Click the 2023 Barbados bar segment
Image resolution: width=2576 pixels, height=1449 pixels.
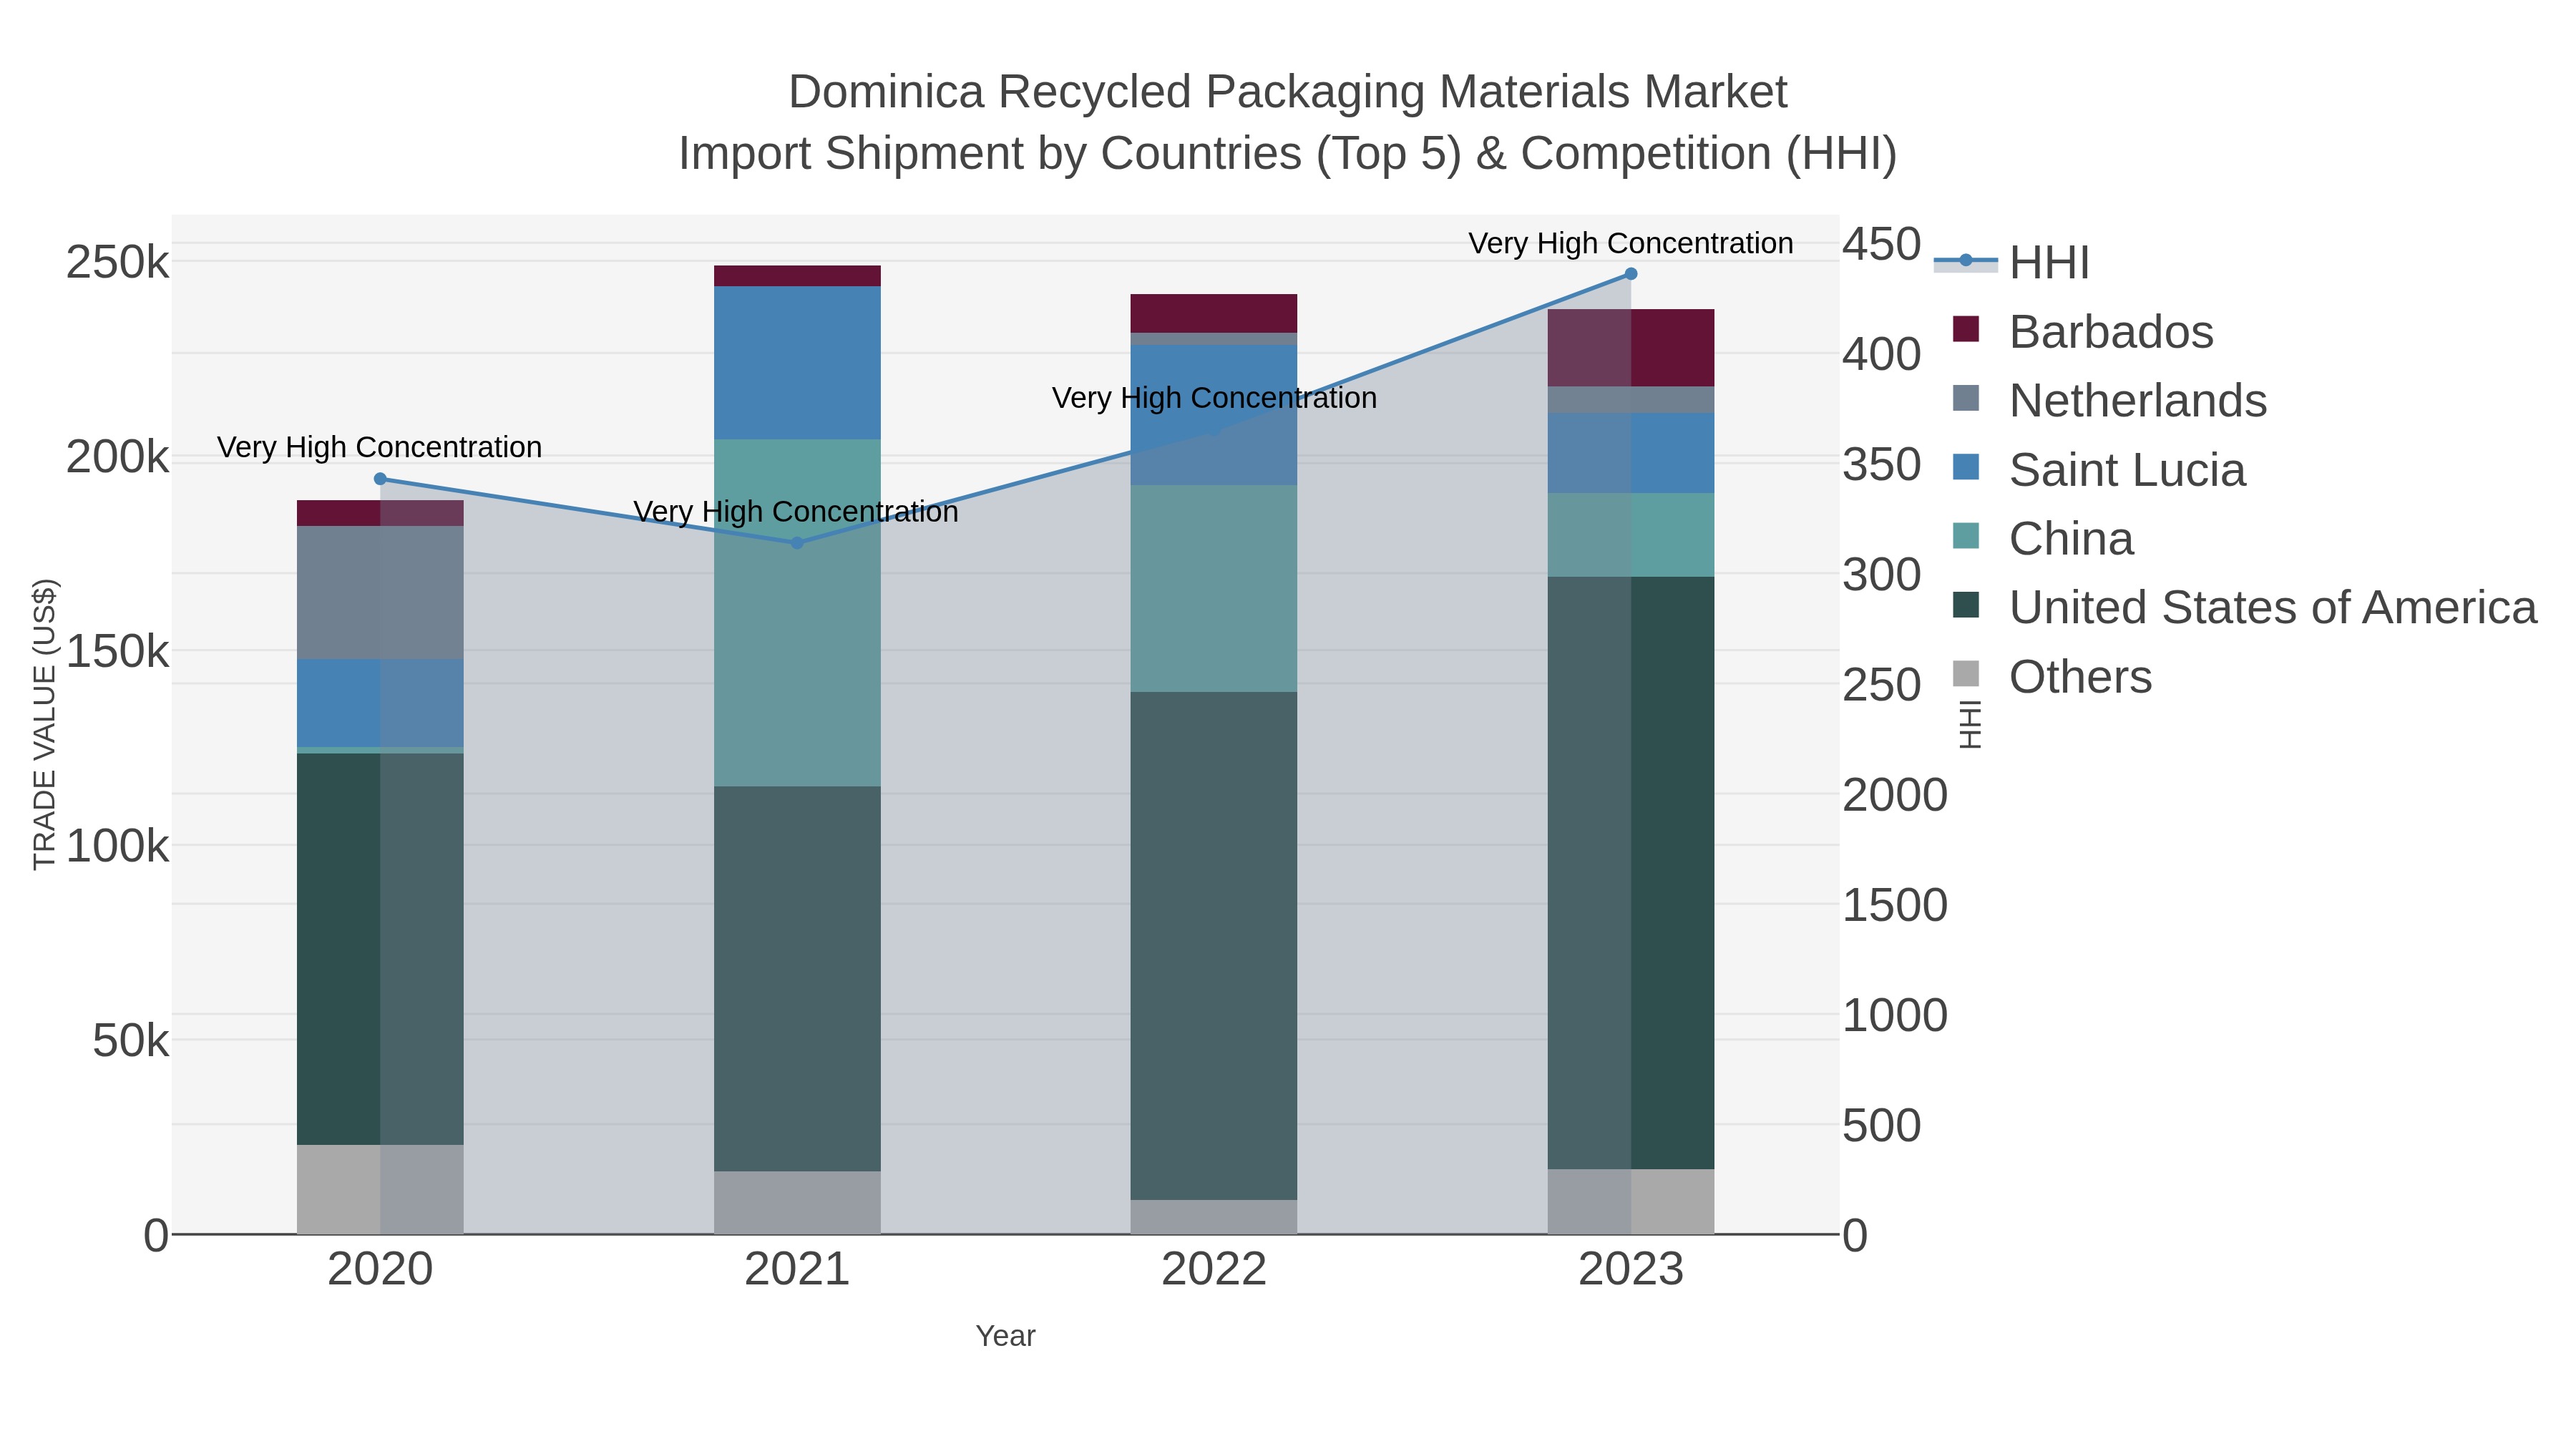tap(1631, 348)
